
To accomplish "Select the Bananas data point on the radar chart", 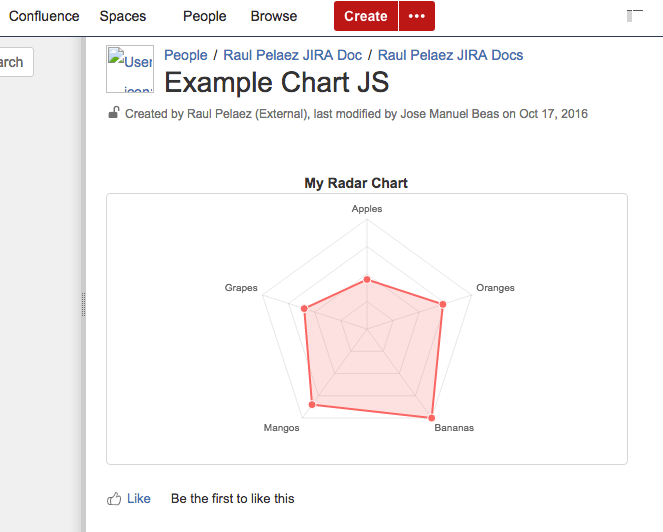I will (432, 417).
